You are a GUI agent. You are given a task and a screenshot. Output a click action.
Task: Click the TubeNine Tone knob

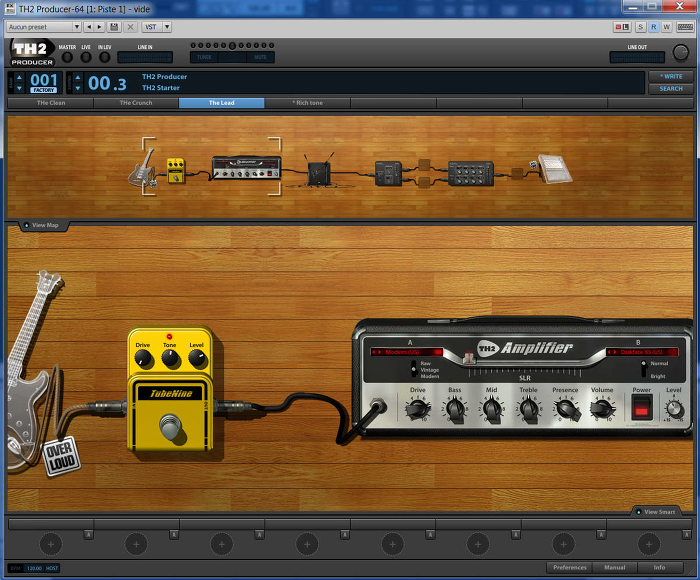(170, 359)
